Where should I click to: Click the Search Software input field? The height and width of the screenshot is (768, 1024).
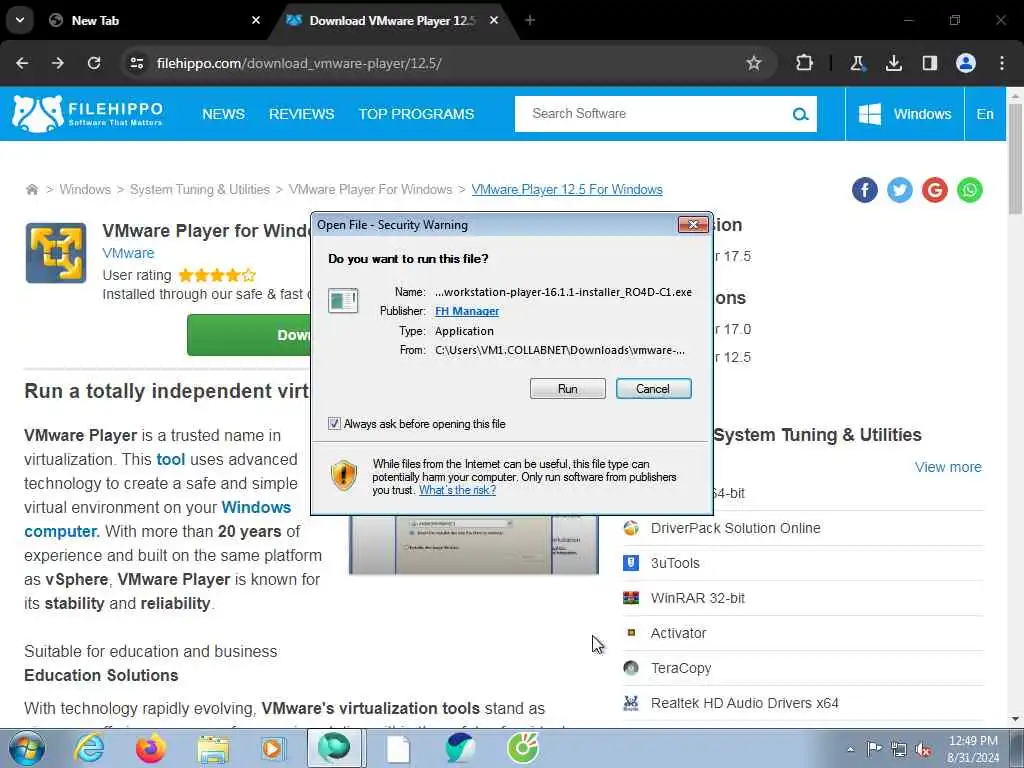(x=653, y=114)
